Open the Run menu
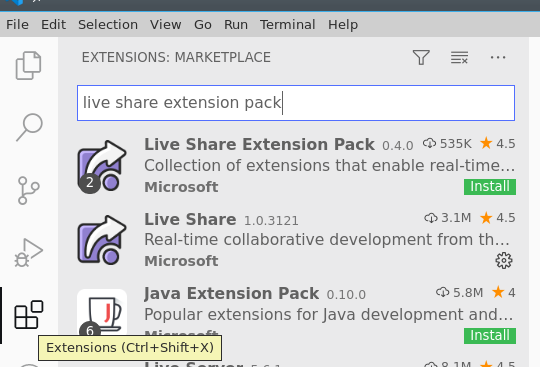 (236, 25)
